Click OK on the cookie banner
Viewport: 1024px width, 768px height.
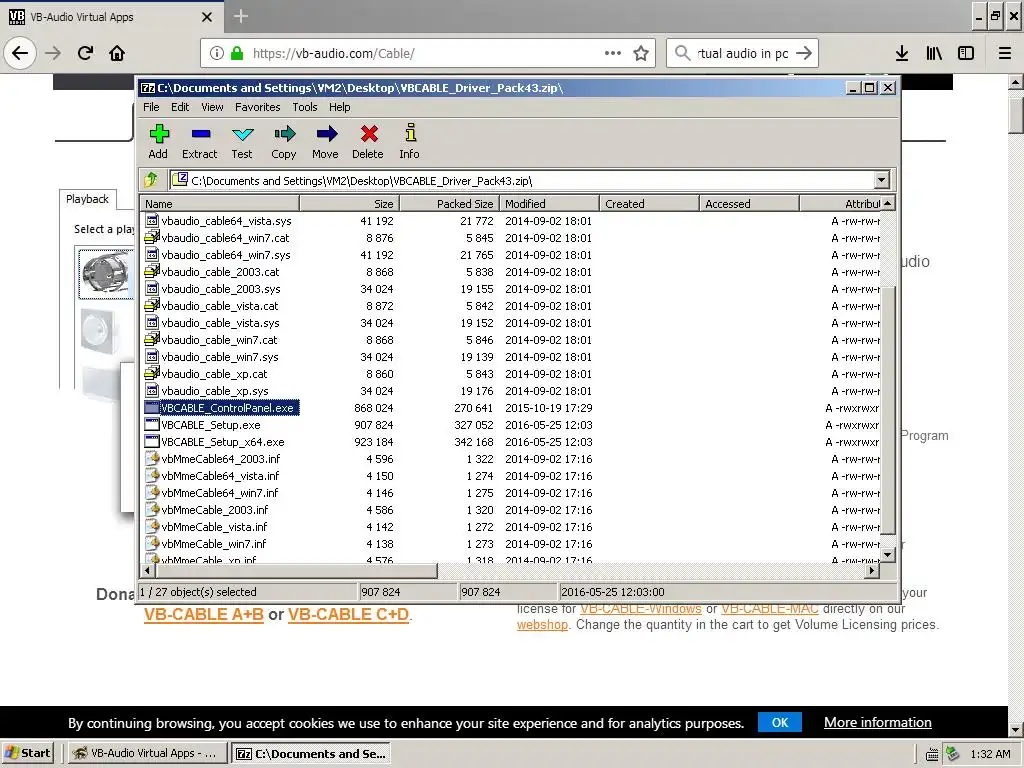(x=780, y=722)
